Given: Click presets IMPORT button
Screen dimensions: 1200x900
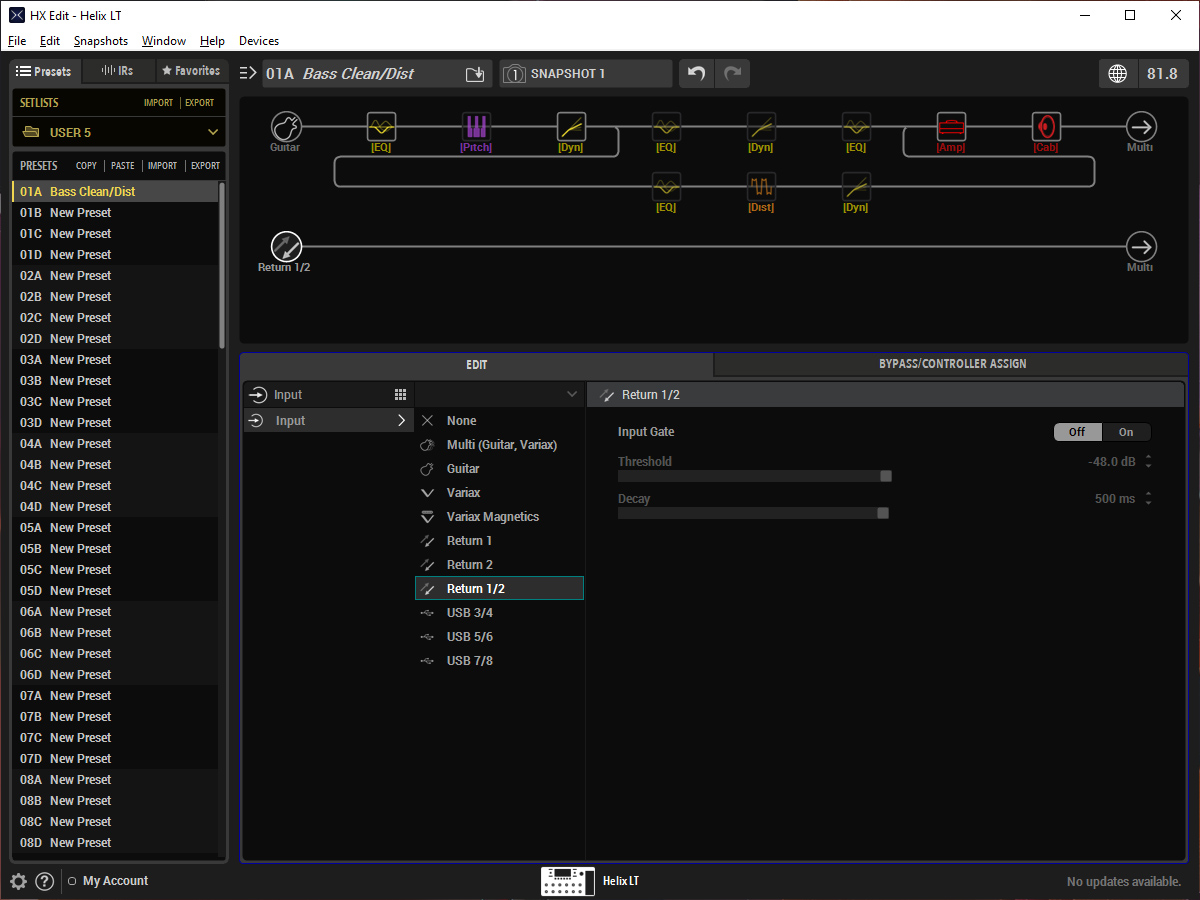Looking at the screenshot, I should (162, 166).
